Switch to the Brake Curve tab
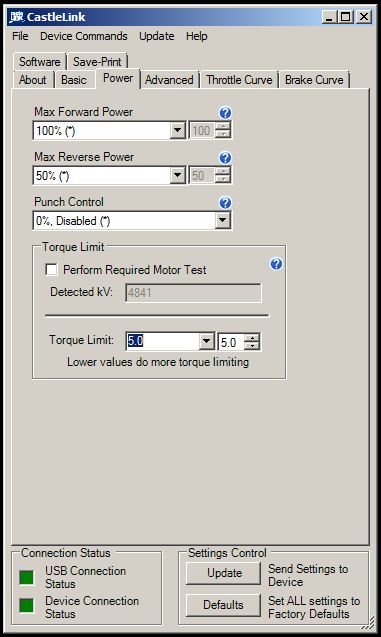The image size is (381, 637). tap(314, 80)
